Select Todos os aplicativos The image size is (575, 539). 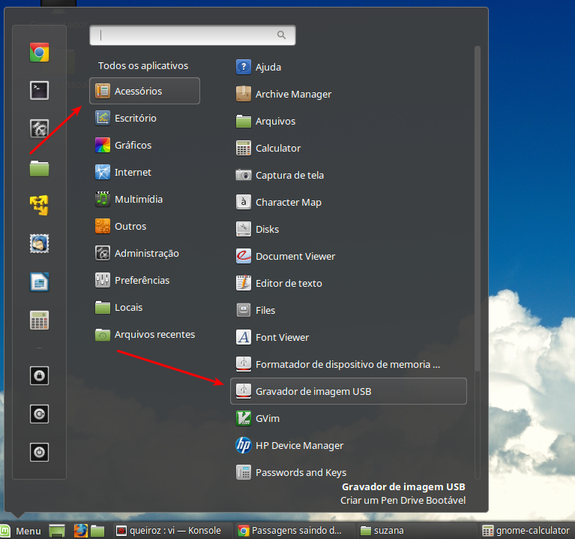(143, 66)
